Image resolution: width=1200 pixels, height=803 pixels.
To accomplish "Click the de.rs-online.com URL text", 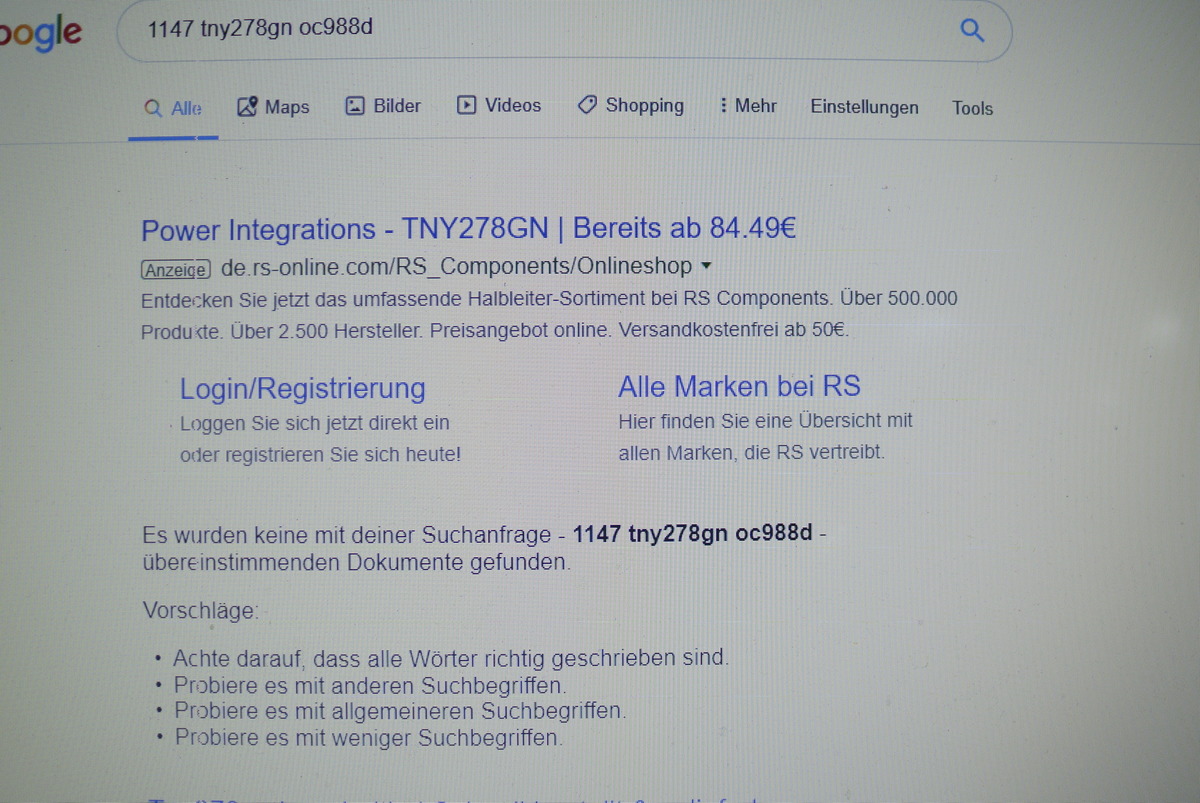I will pos(457,267).
